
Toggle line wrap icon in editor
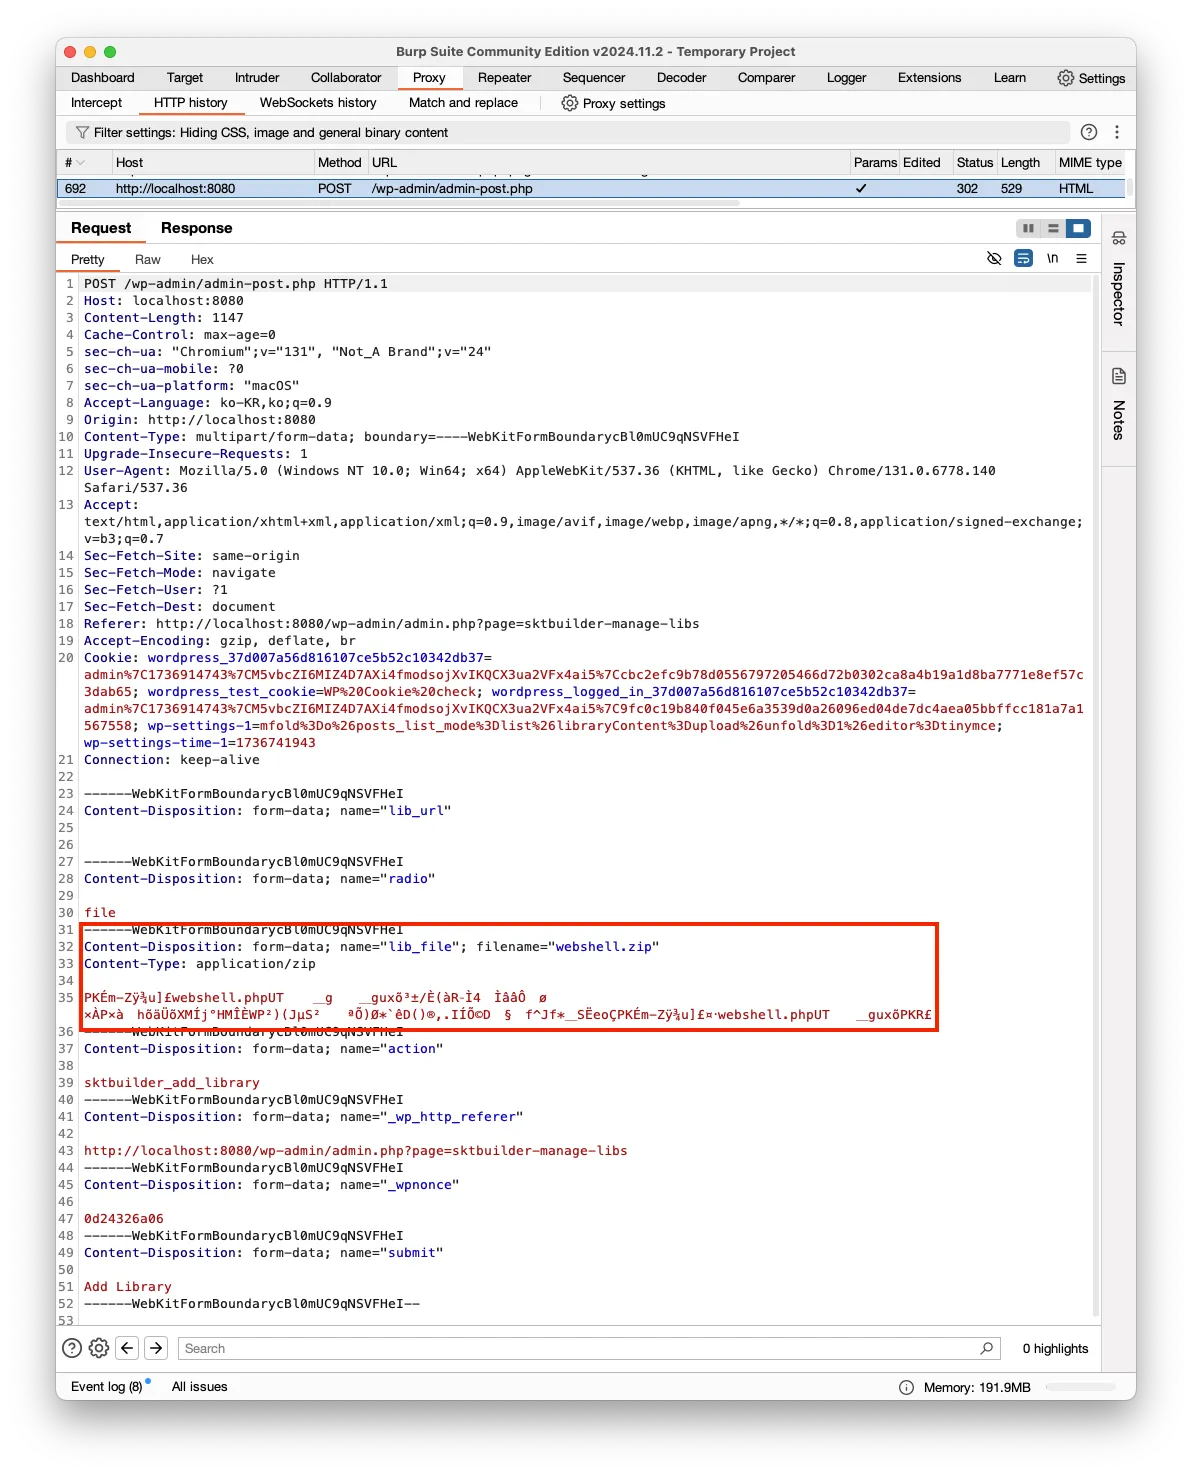click(1023, 258)
